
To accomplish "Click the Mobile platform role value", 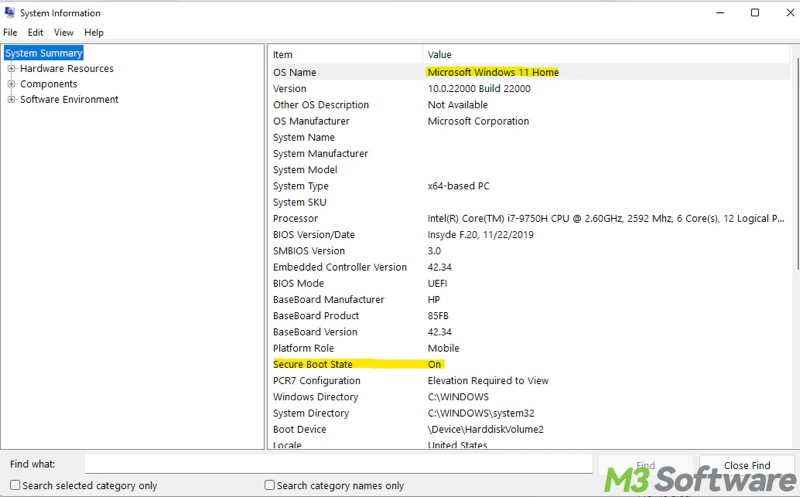I will tap(443, 349).
